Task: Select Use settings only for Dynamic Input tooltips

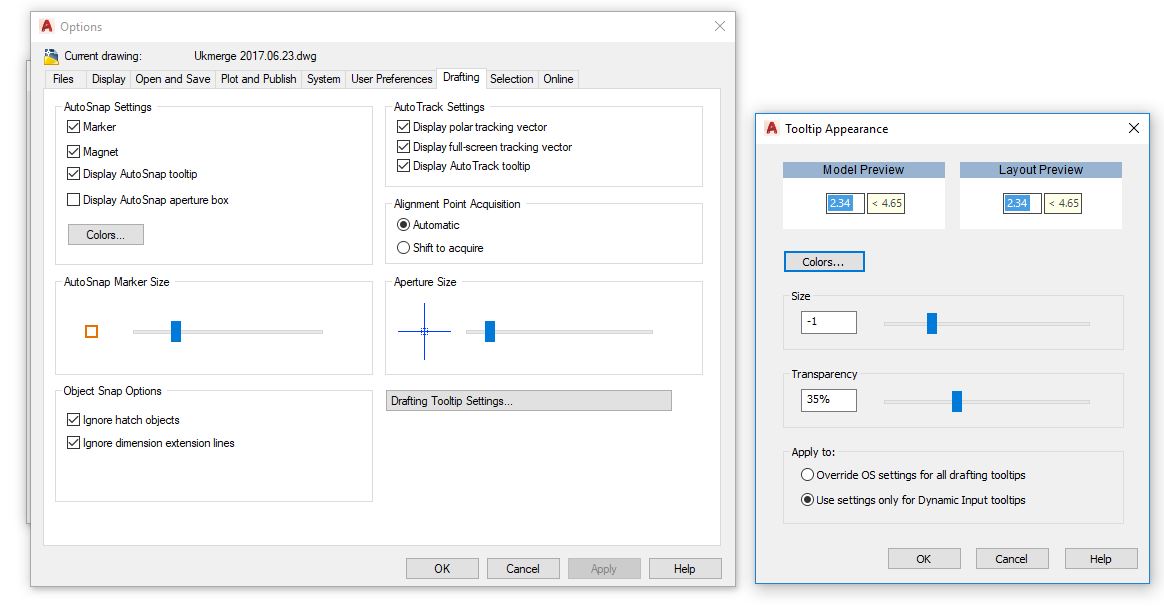Action: [x=807, y=500]
